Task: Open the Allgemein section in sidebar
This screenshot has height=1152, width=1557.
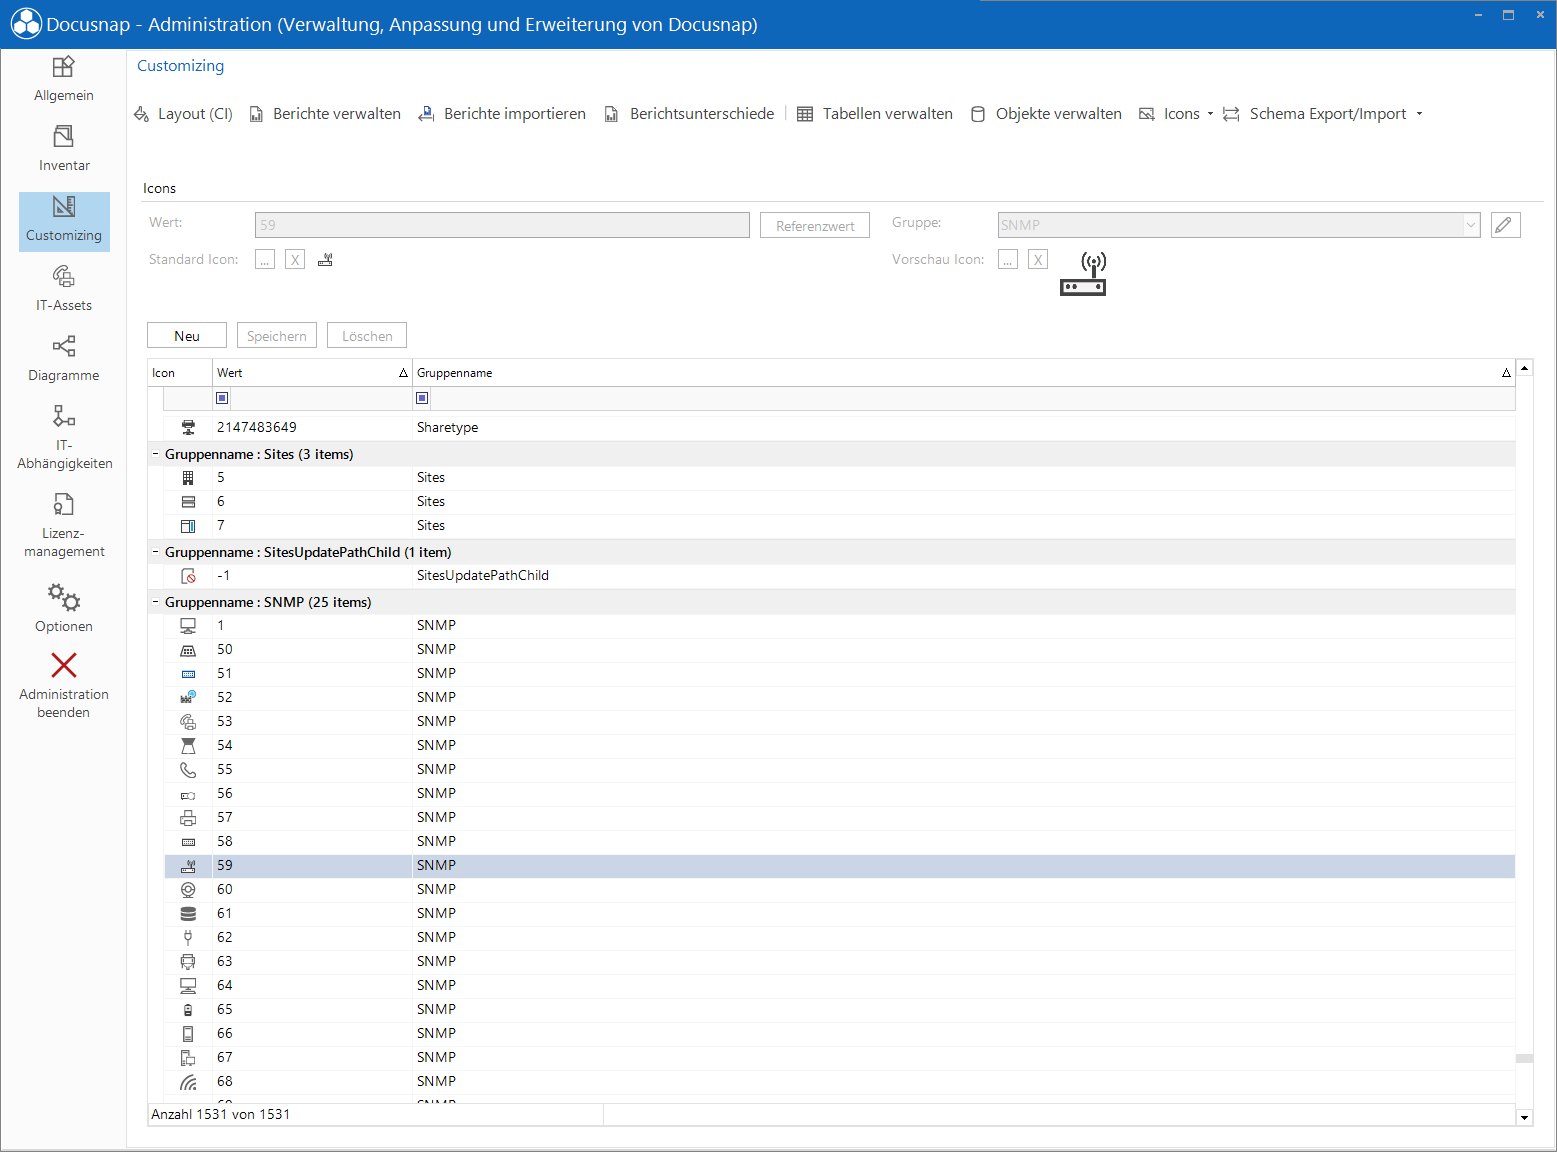Action: 64,80
